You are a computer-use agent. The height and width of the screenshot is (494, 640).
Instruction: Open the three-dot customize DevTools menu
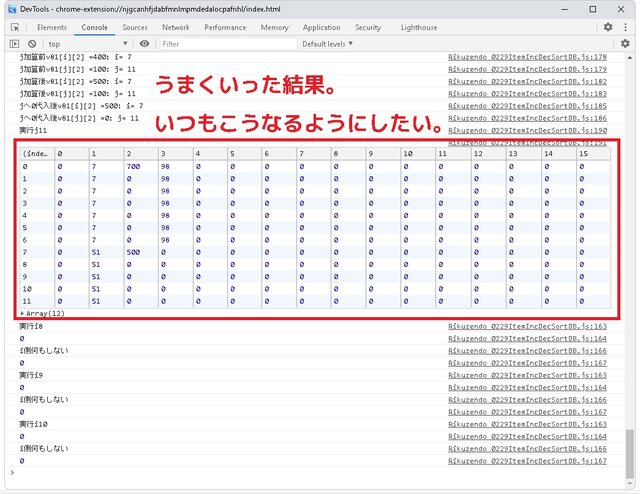click(625, 27)
